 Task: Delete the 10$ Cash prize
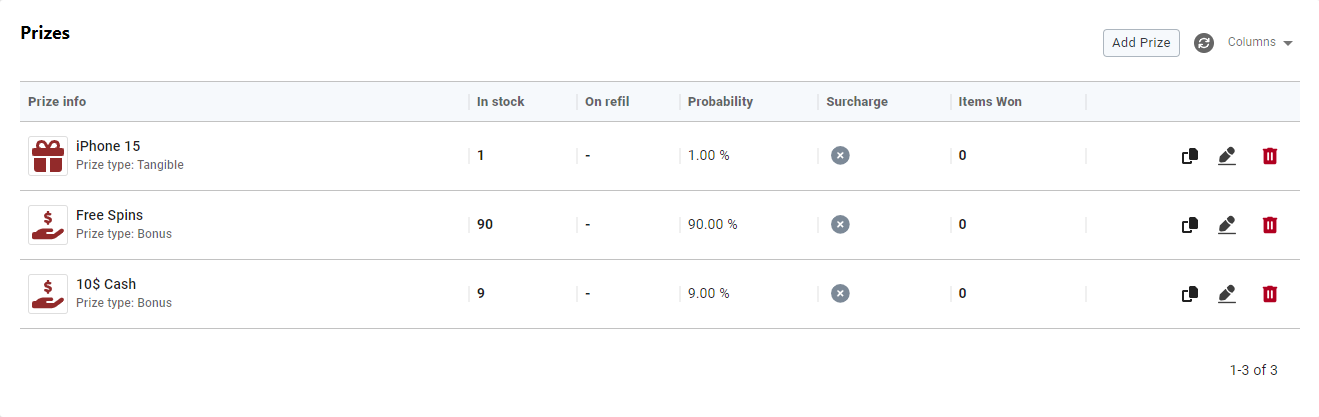click(1269, 294)
